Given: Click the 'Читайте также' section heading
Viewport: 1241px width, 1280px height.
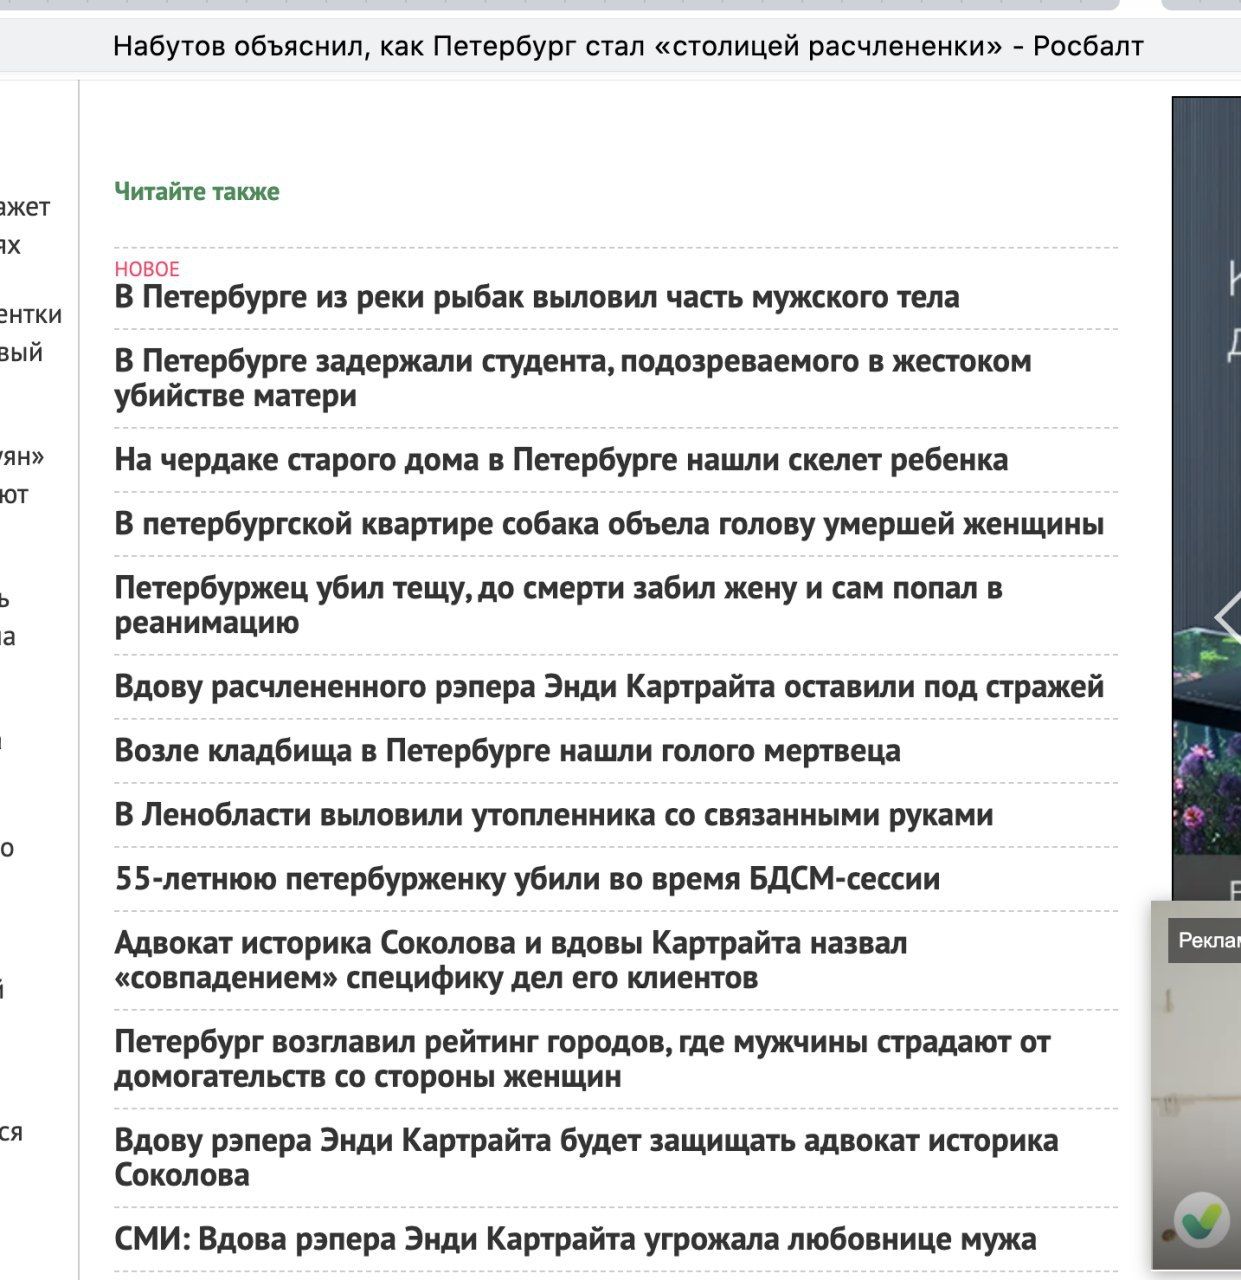Looking at the screenshot, I should 197,192.
